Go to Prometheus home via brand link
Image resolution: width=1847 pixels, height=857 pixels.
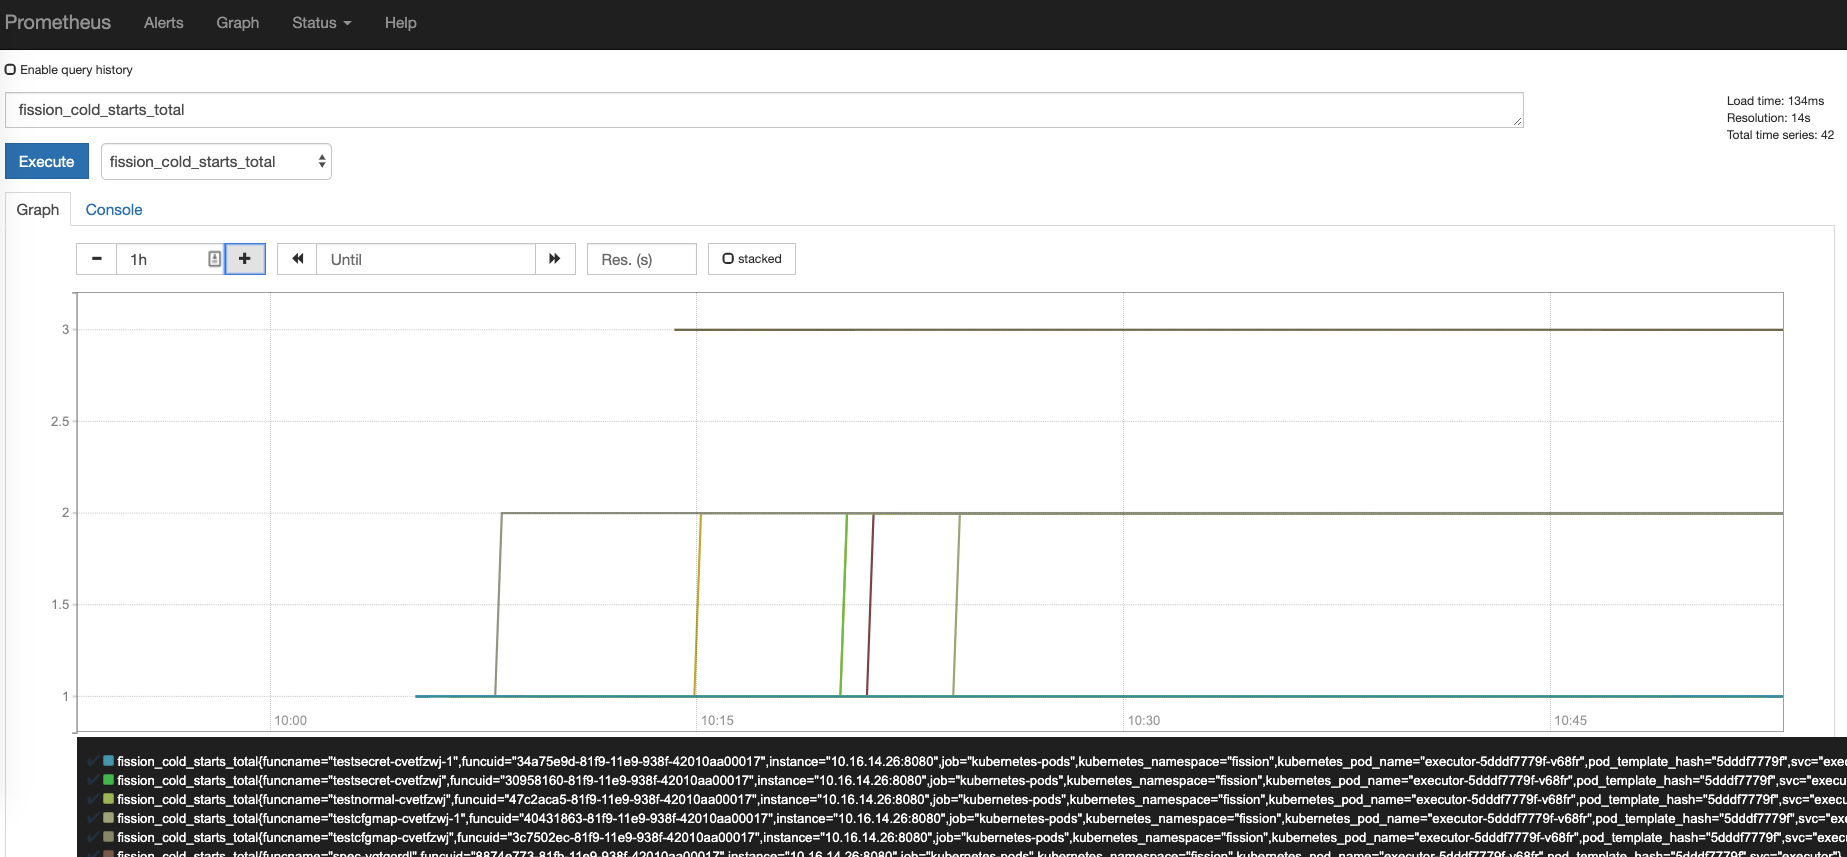(58, 23)
